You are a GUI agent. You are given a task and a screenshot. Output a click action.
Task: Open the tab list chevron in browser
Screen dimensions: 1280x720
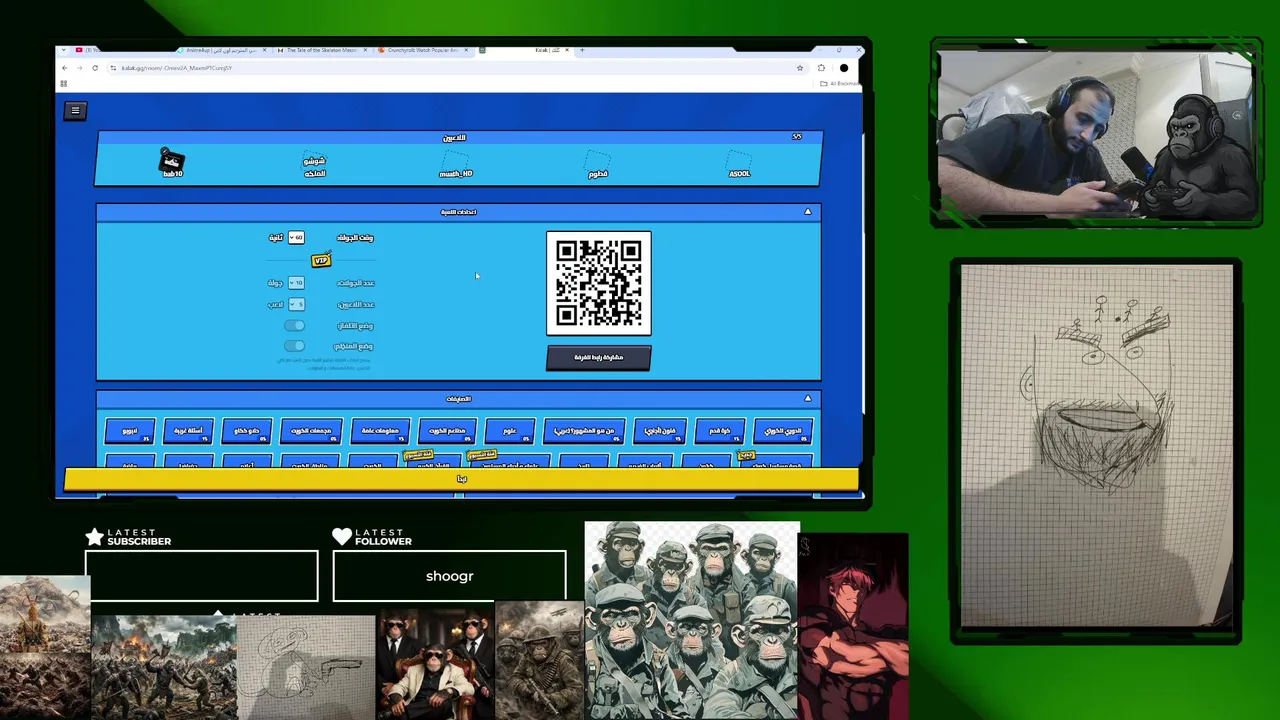[66, 50]
